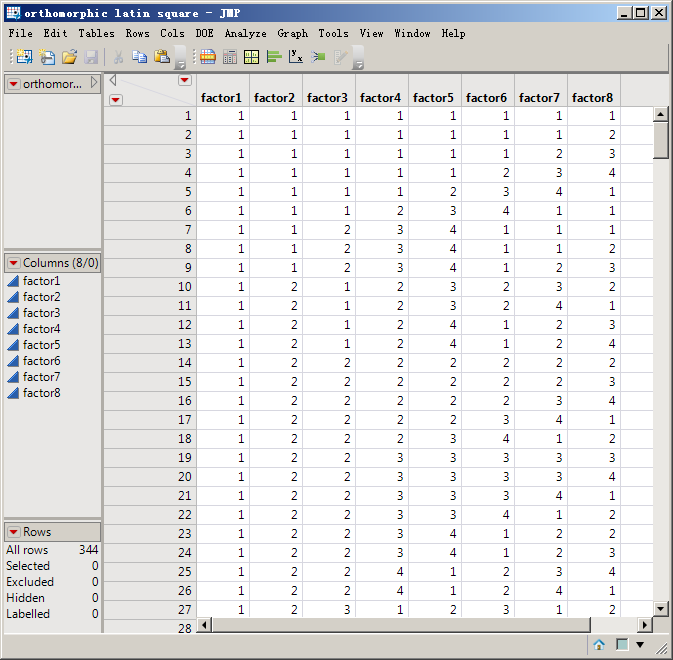This screenshot has width=673, height=660.
Task: Click horizontal scrollbar left arrow
Action: pos(204,625)
